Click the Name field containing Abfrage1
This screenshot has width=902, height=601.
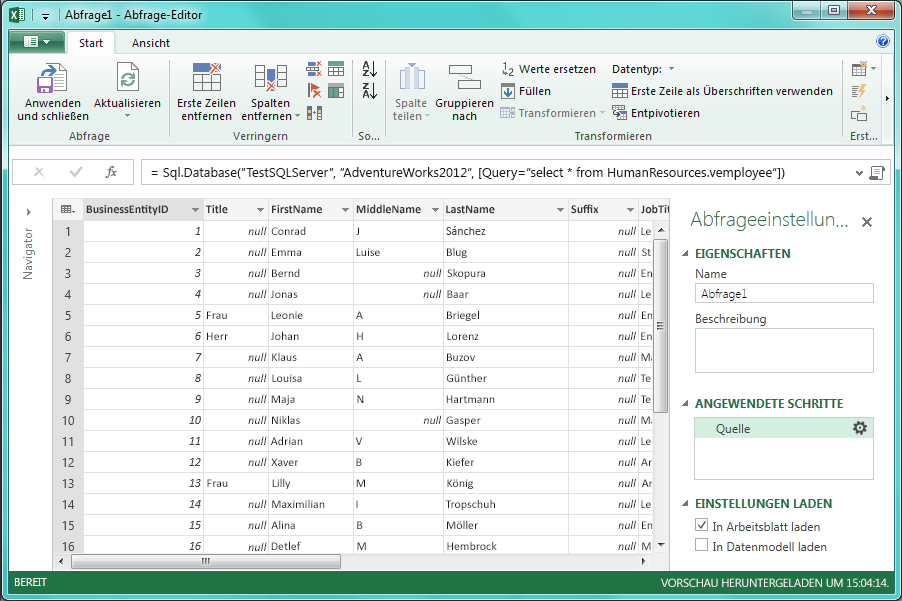coord(783,293)
